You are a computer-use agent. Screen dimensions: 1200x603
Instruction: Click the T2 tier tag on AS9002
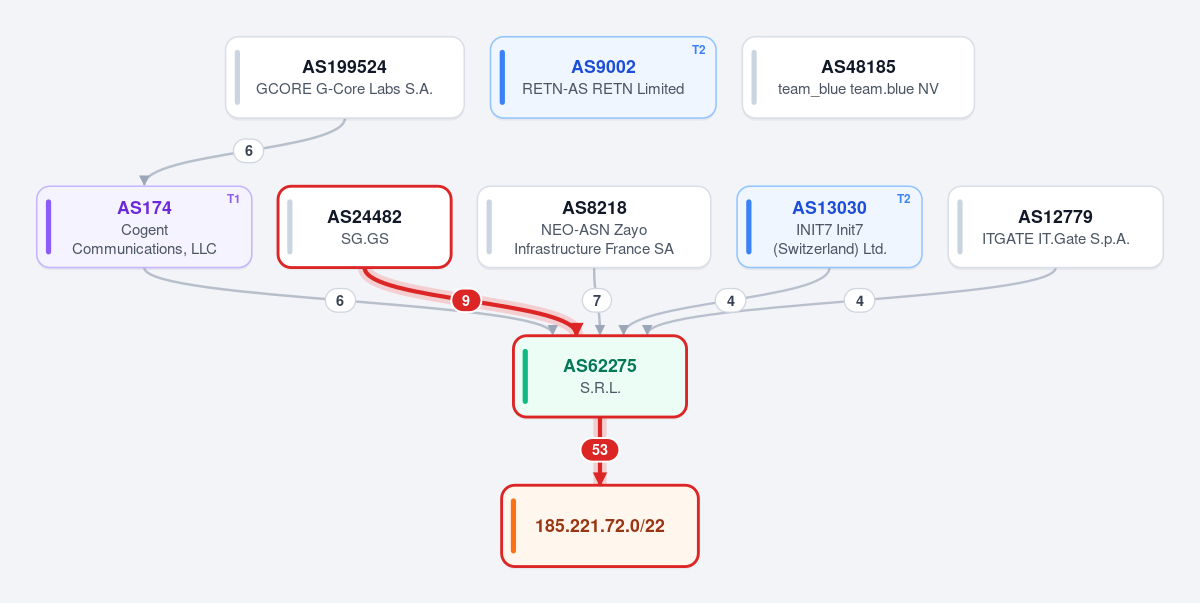tap(698, 50)
